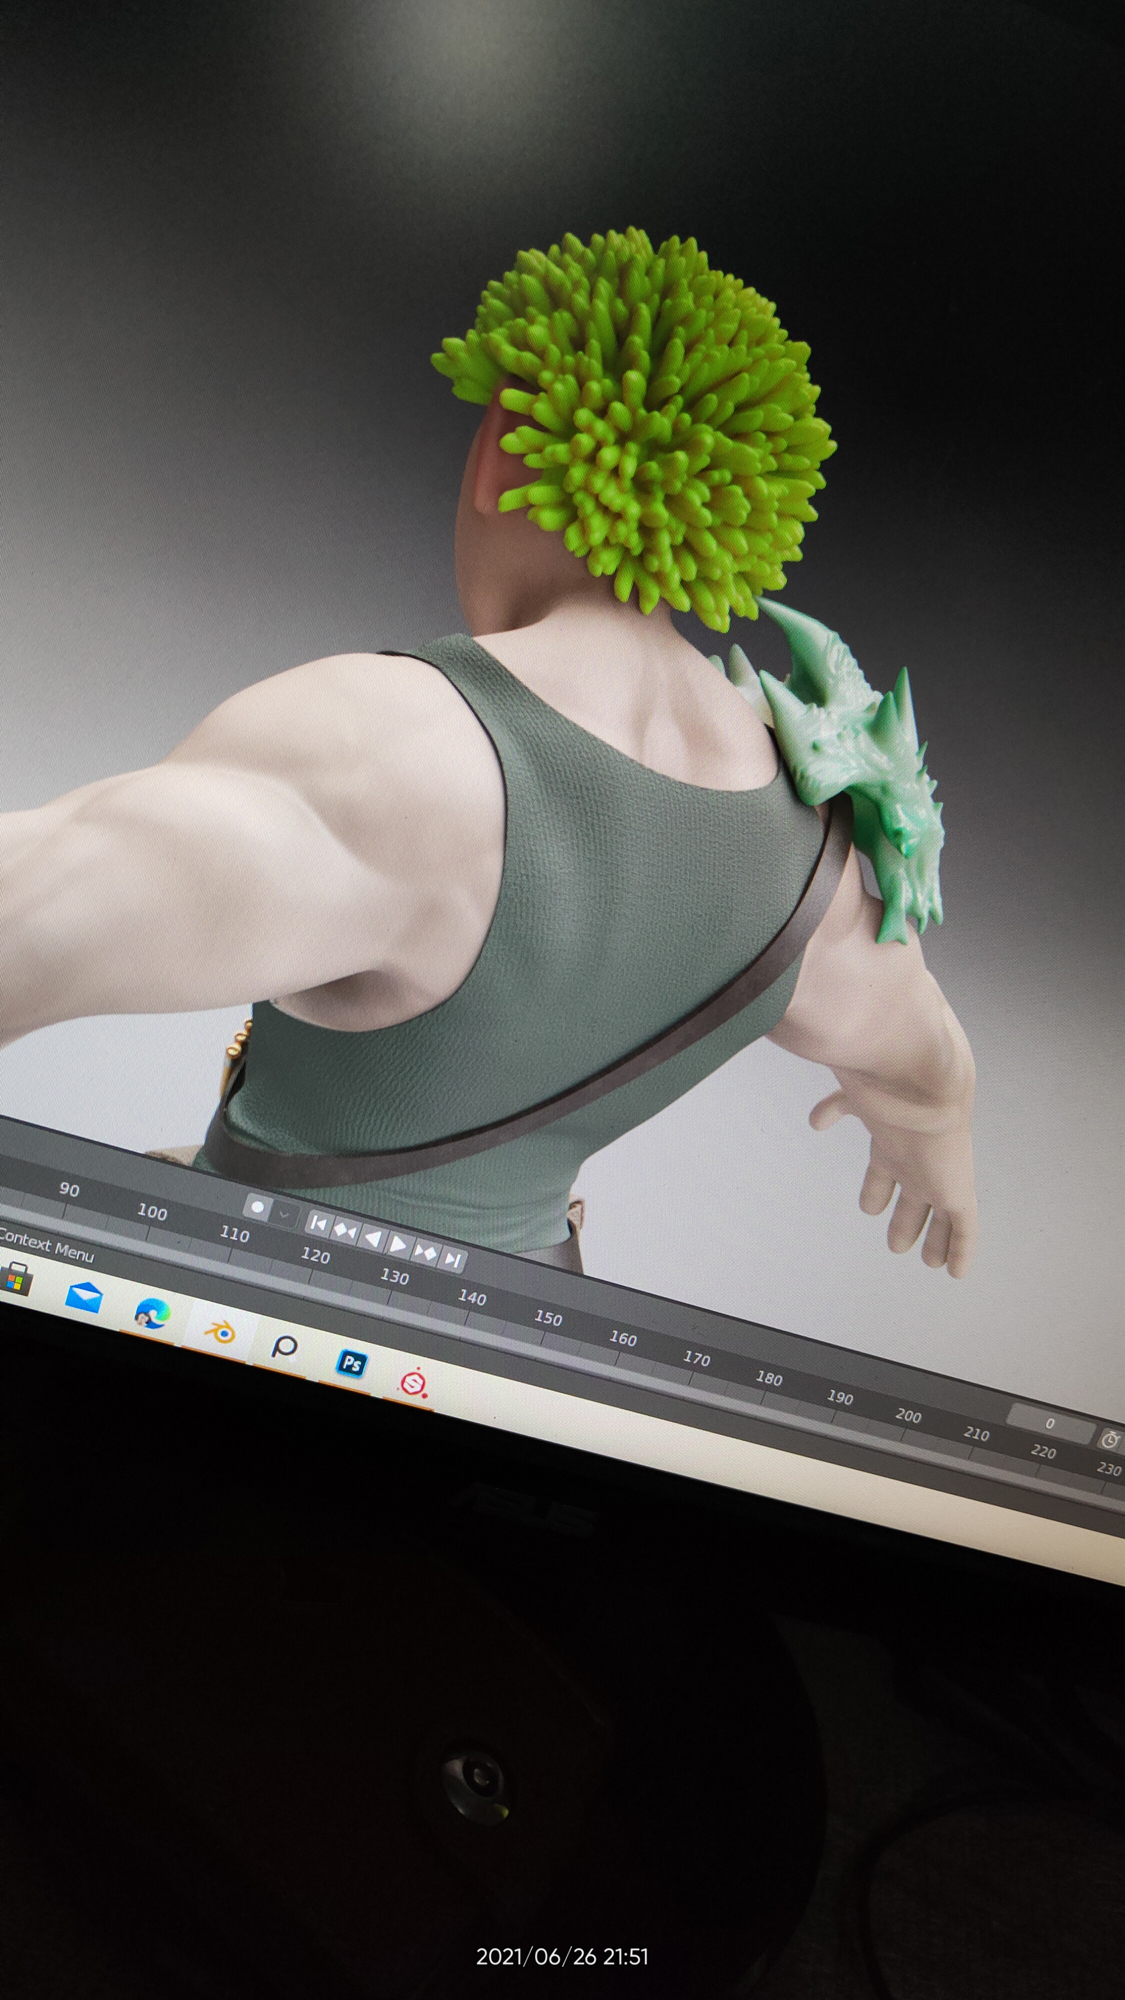The height and width of the screenshot is (2000, 1125).
Task: Click frame 180 on the timeline
Action: pos(768,1377)
